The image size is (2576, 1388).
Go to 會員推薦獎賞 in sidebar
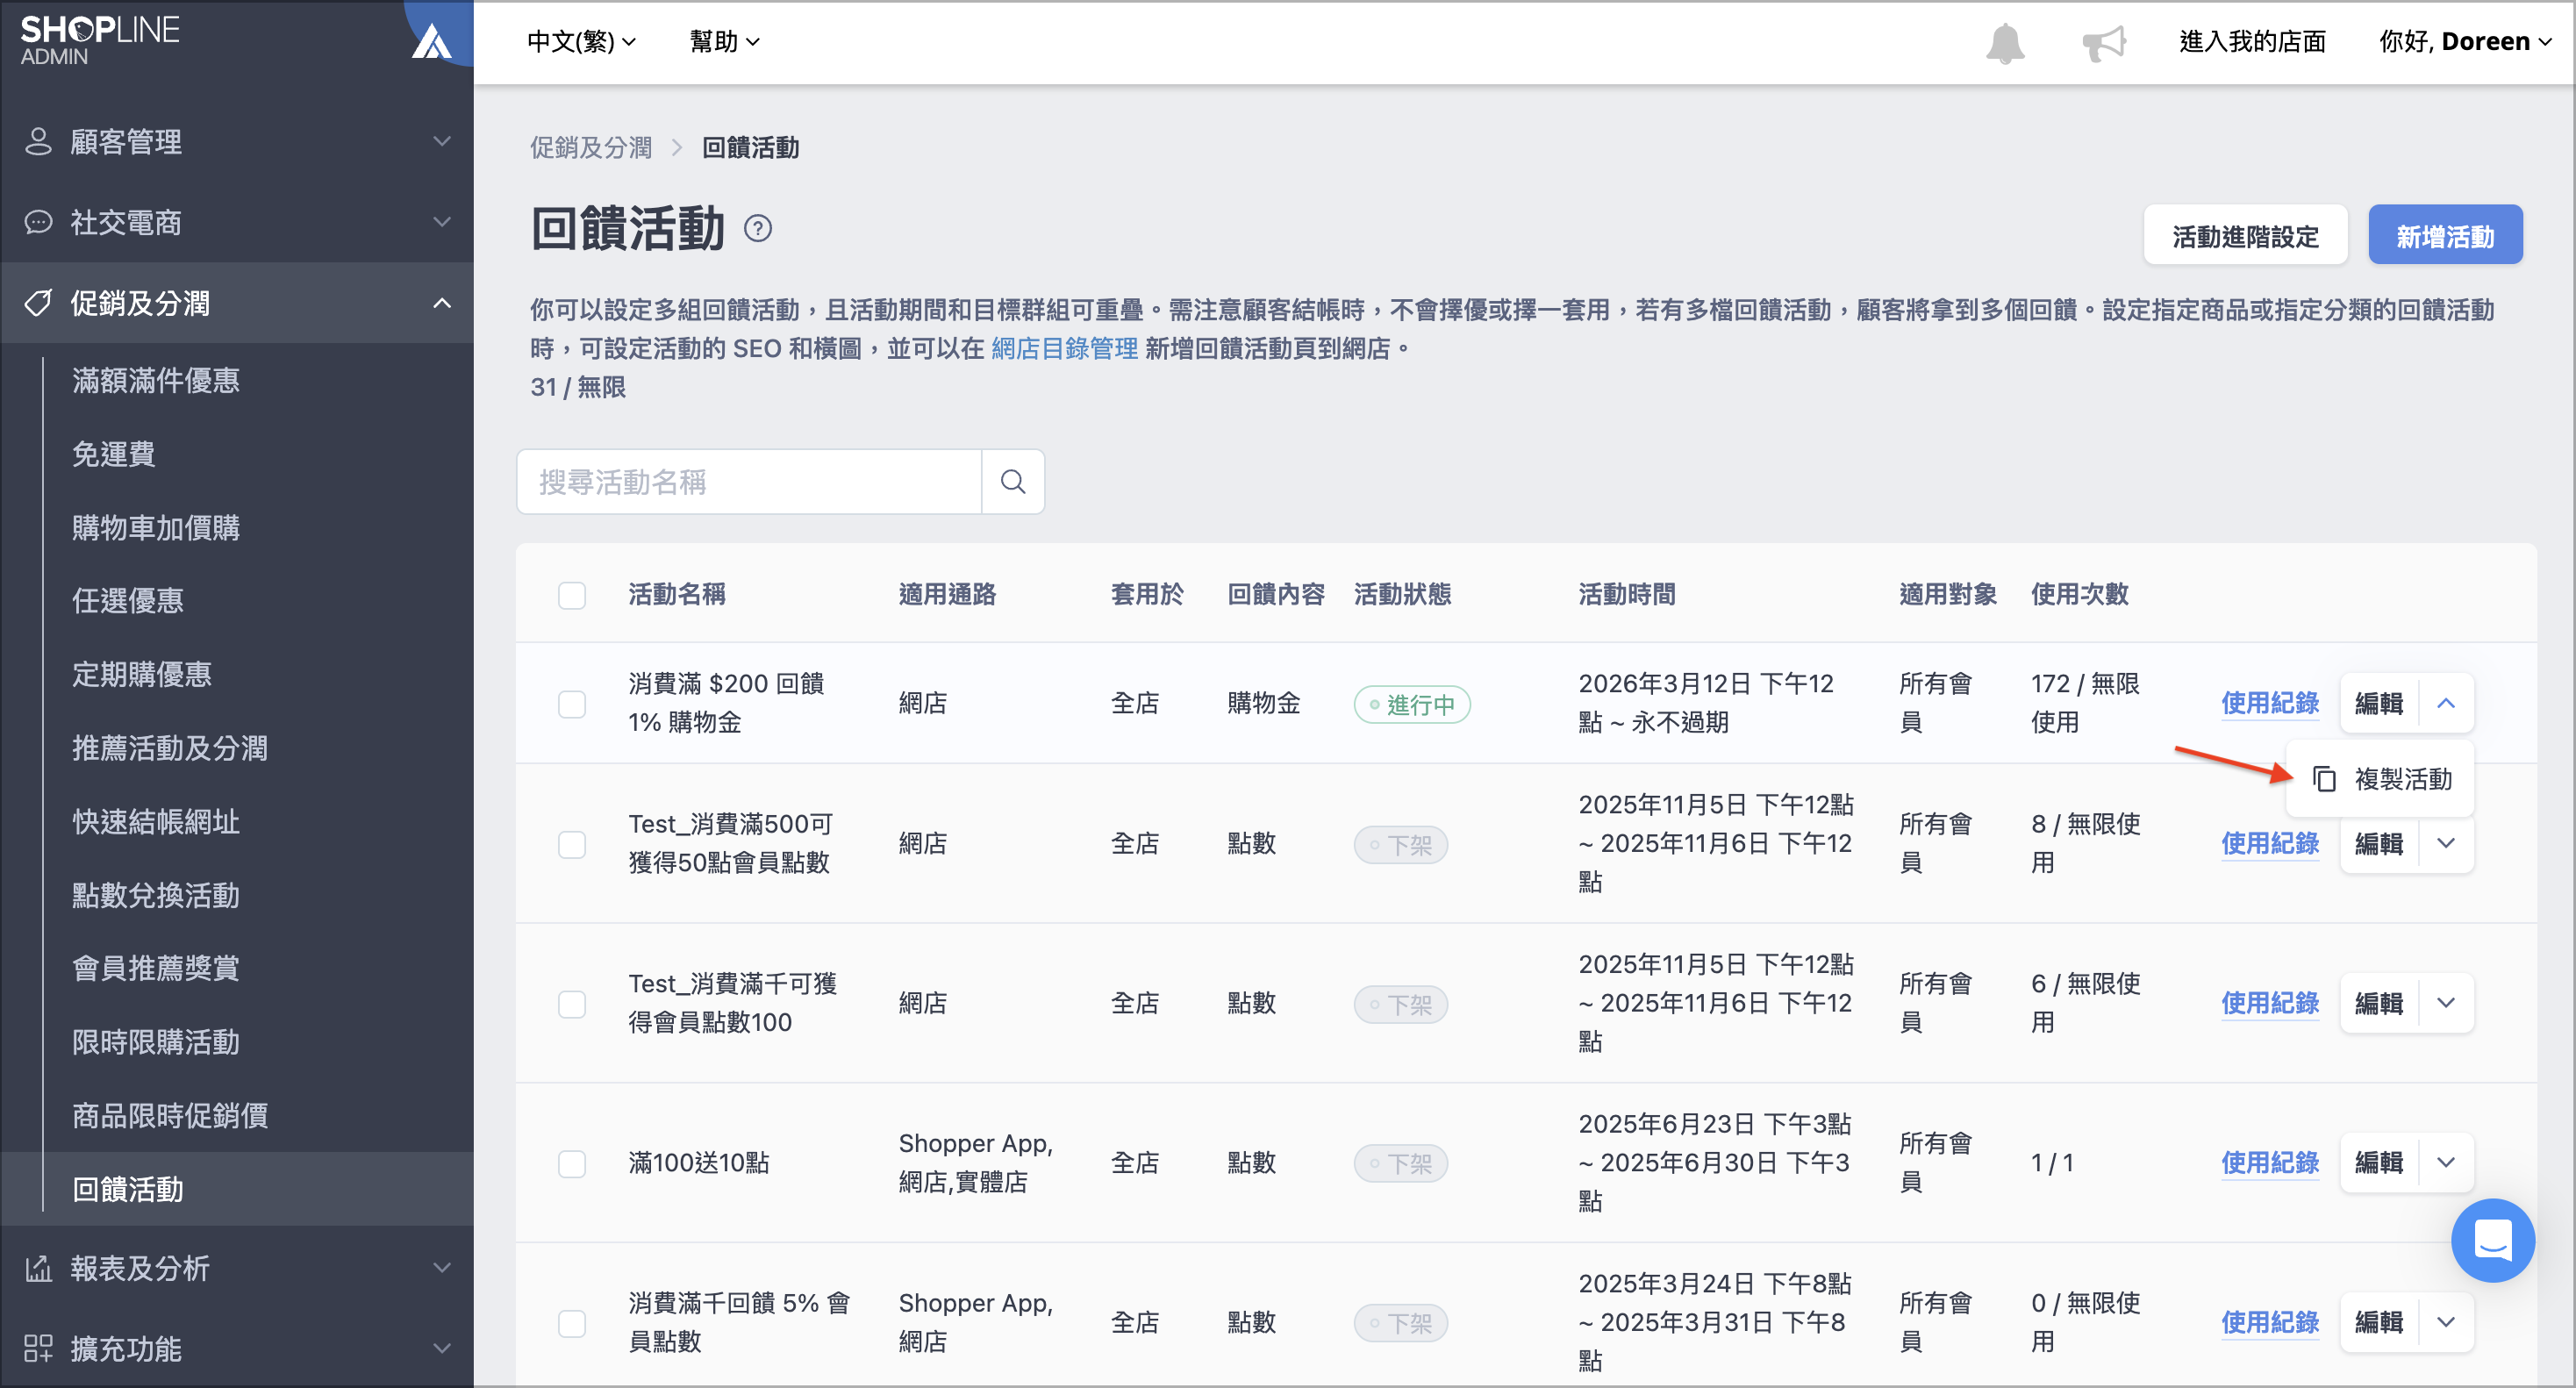156,968
